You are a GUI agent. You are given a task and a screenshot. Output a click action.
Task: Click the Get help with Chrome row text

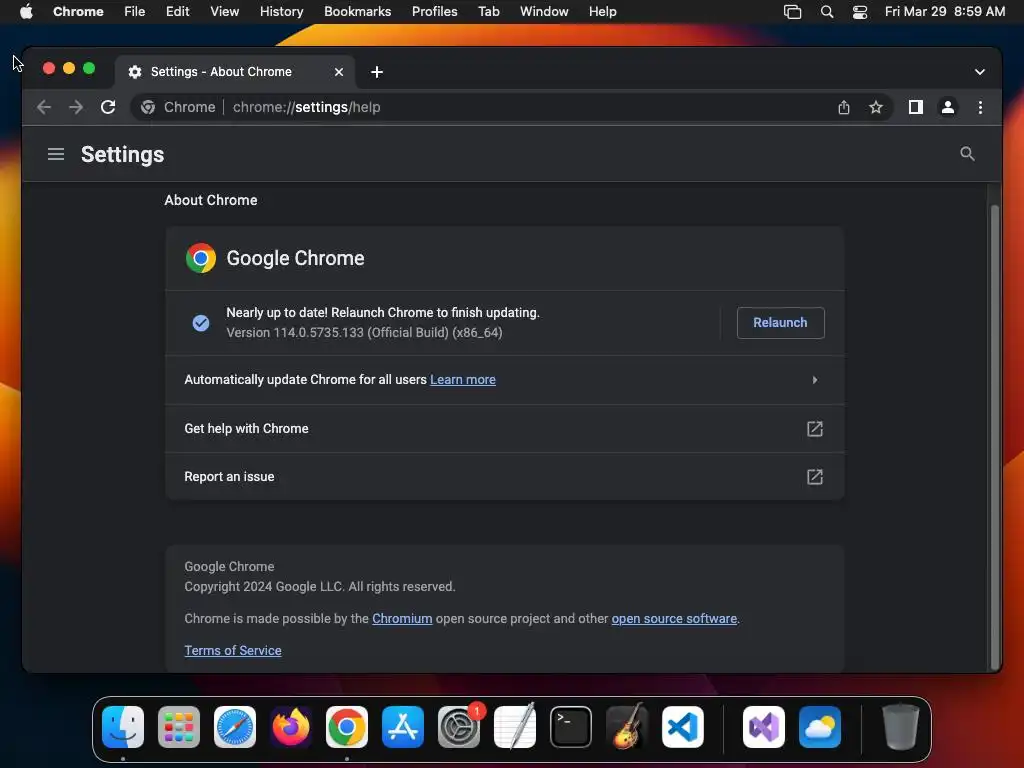(x=246, y=428)
